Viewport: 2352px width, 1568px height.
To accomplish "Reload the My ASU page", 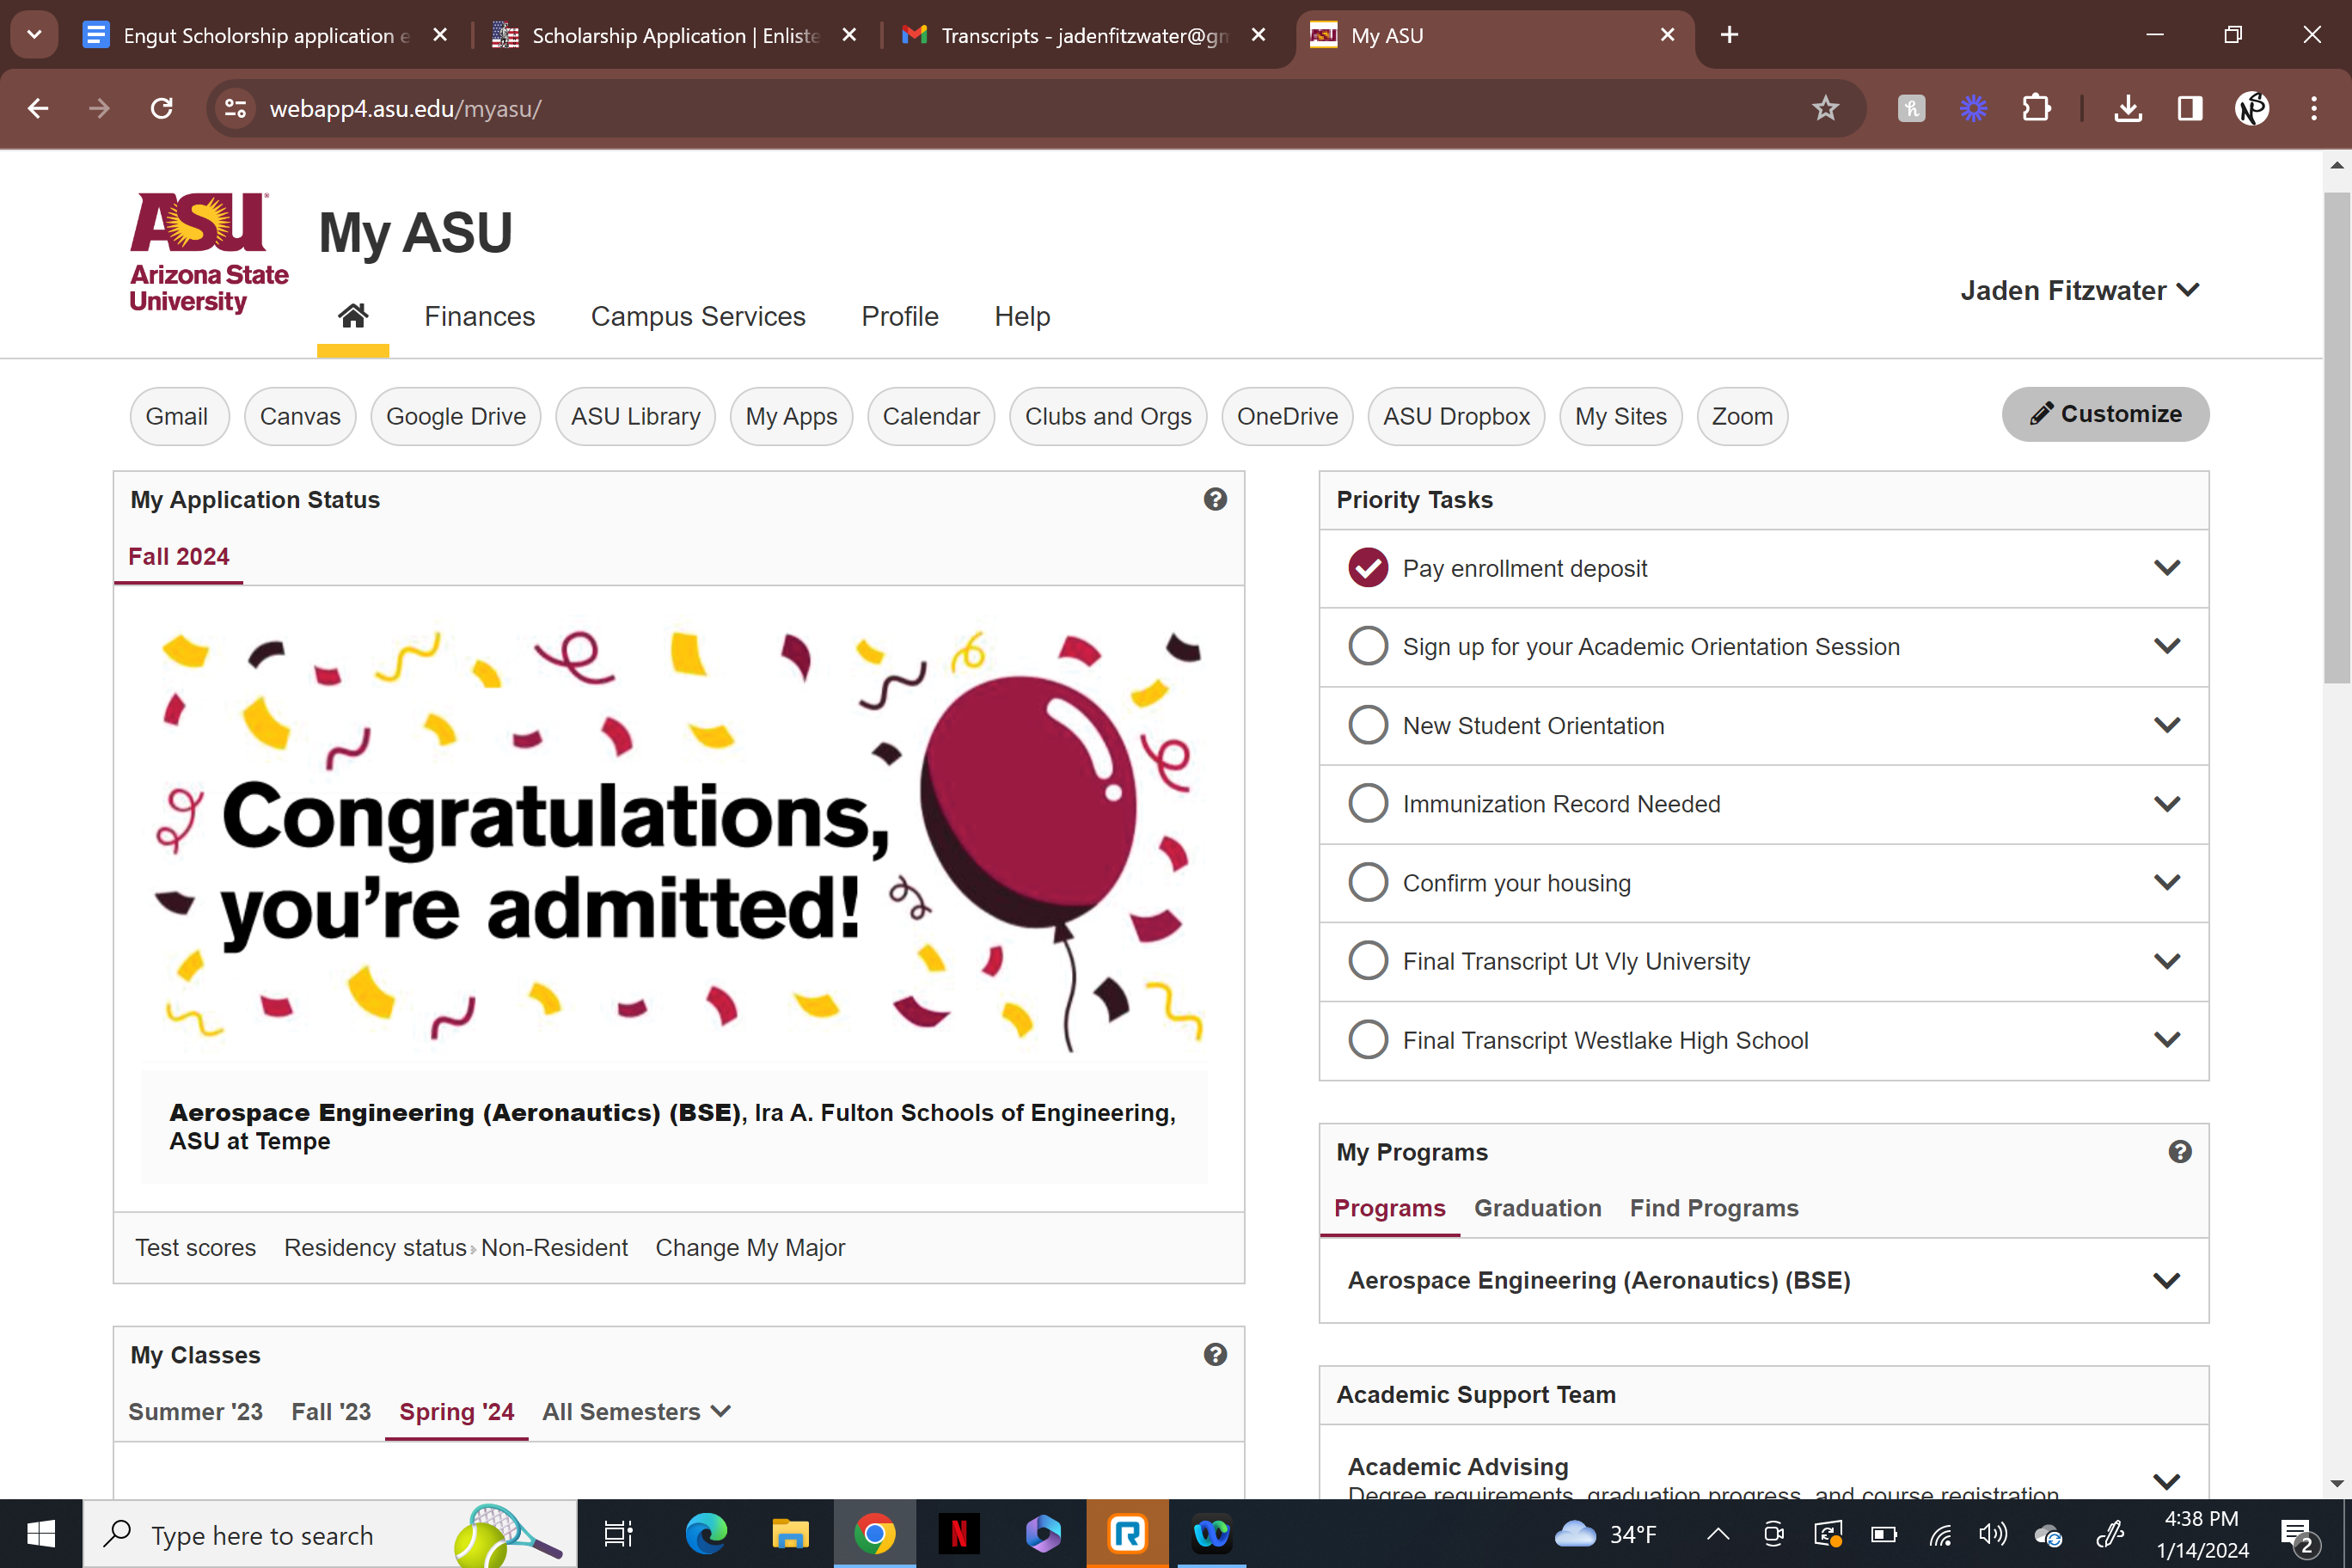I will point(161,108).
